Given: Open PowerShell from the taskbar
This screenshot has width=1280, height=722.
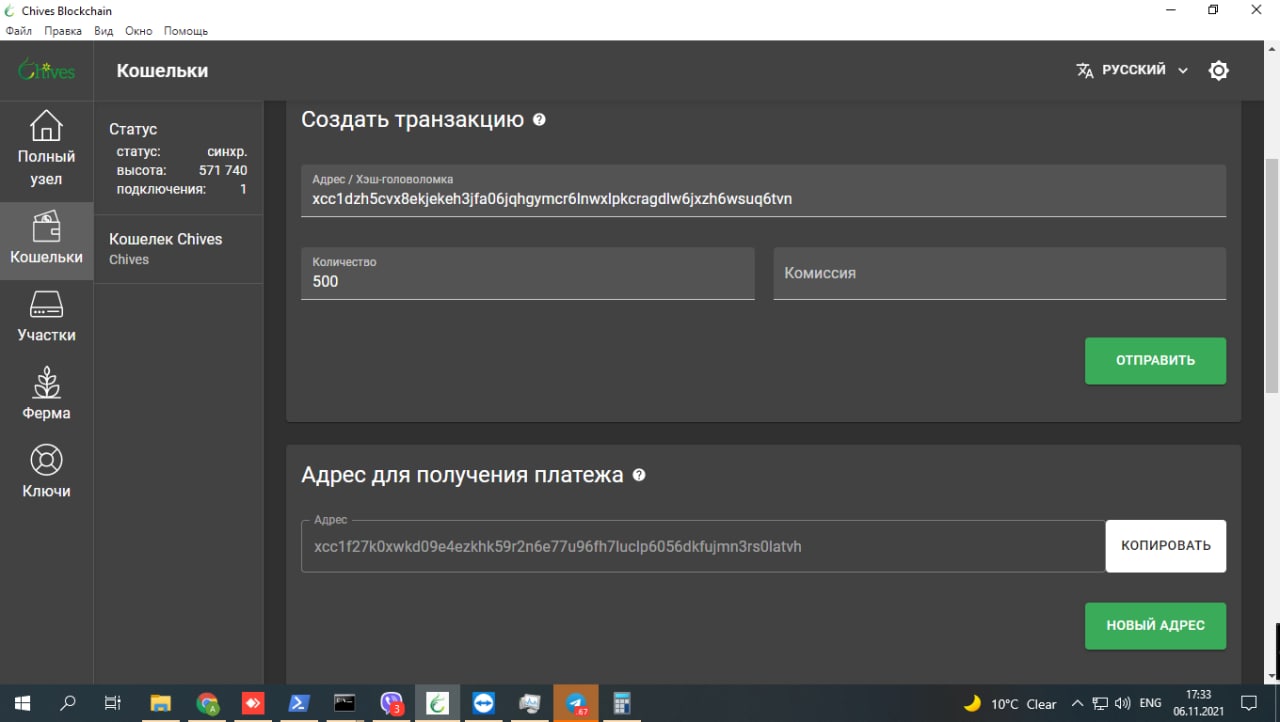Looking at the screenshot, I should point(299,703).
